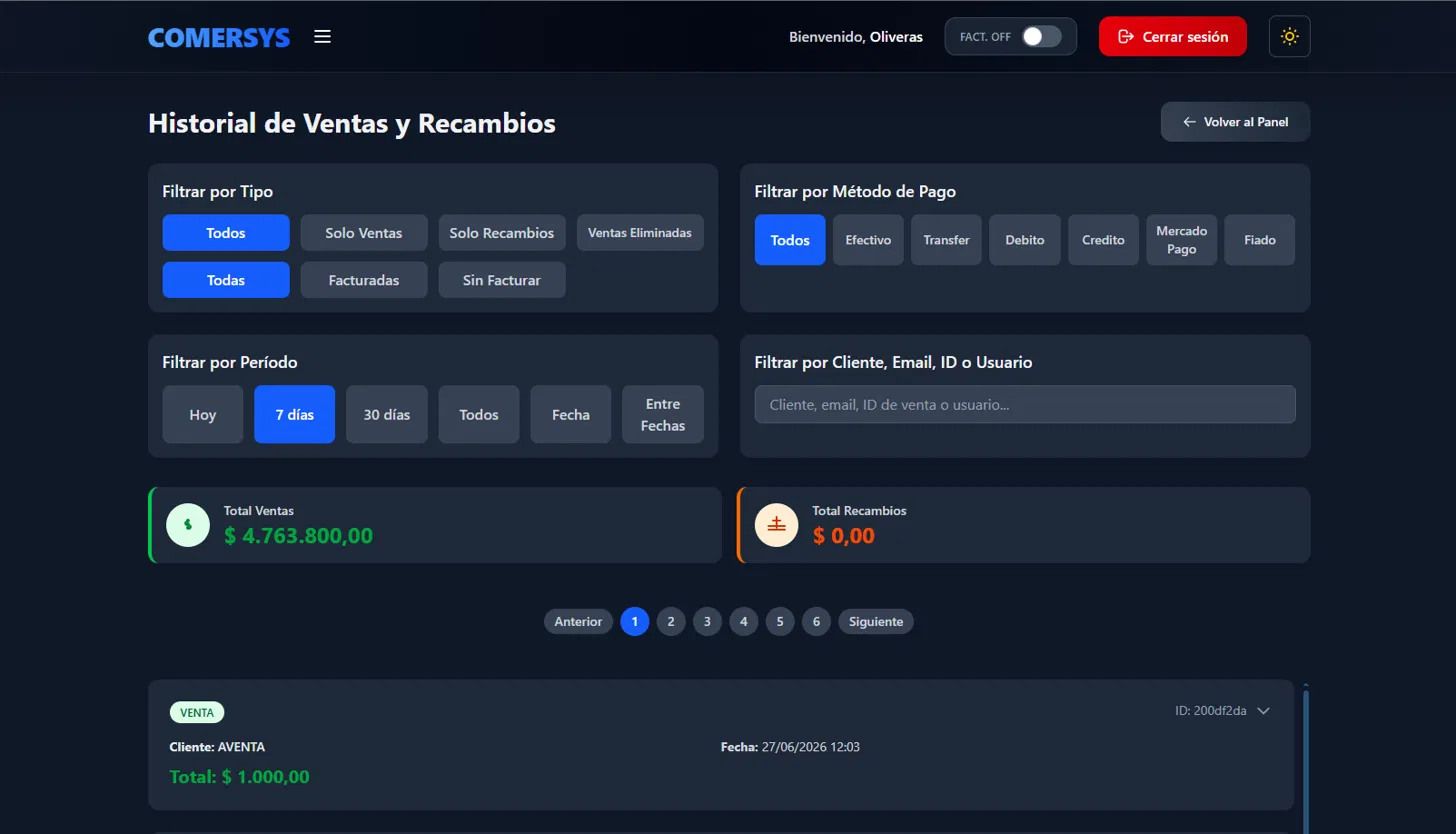Click the Total Recambios plus-minus icon
This screenshot has height=834, width=1456.
point(777,525)
